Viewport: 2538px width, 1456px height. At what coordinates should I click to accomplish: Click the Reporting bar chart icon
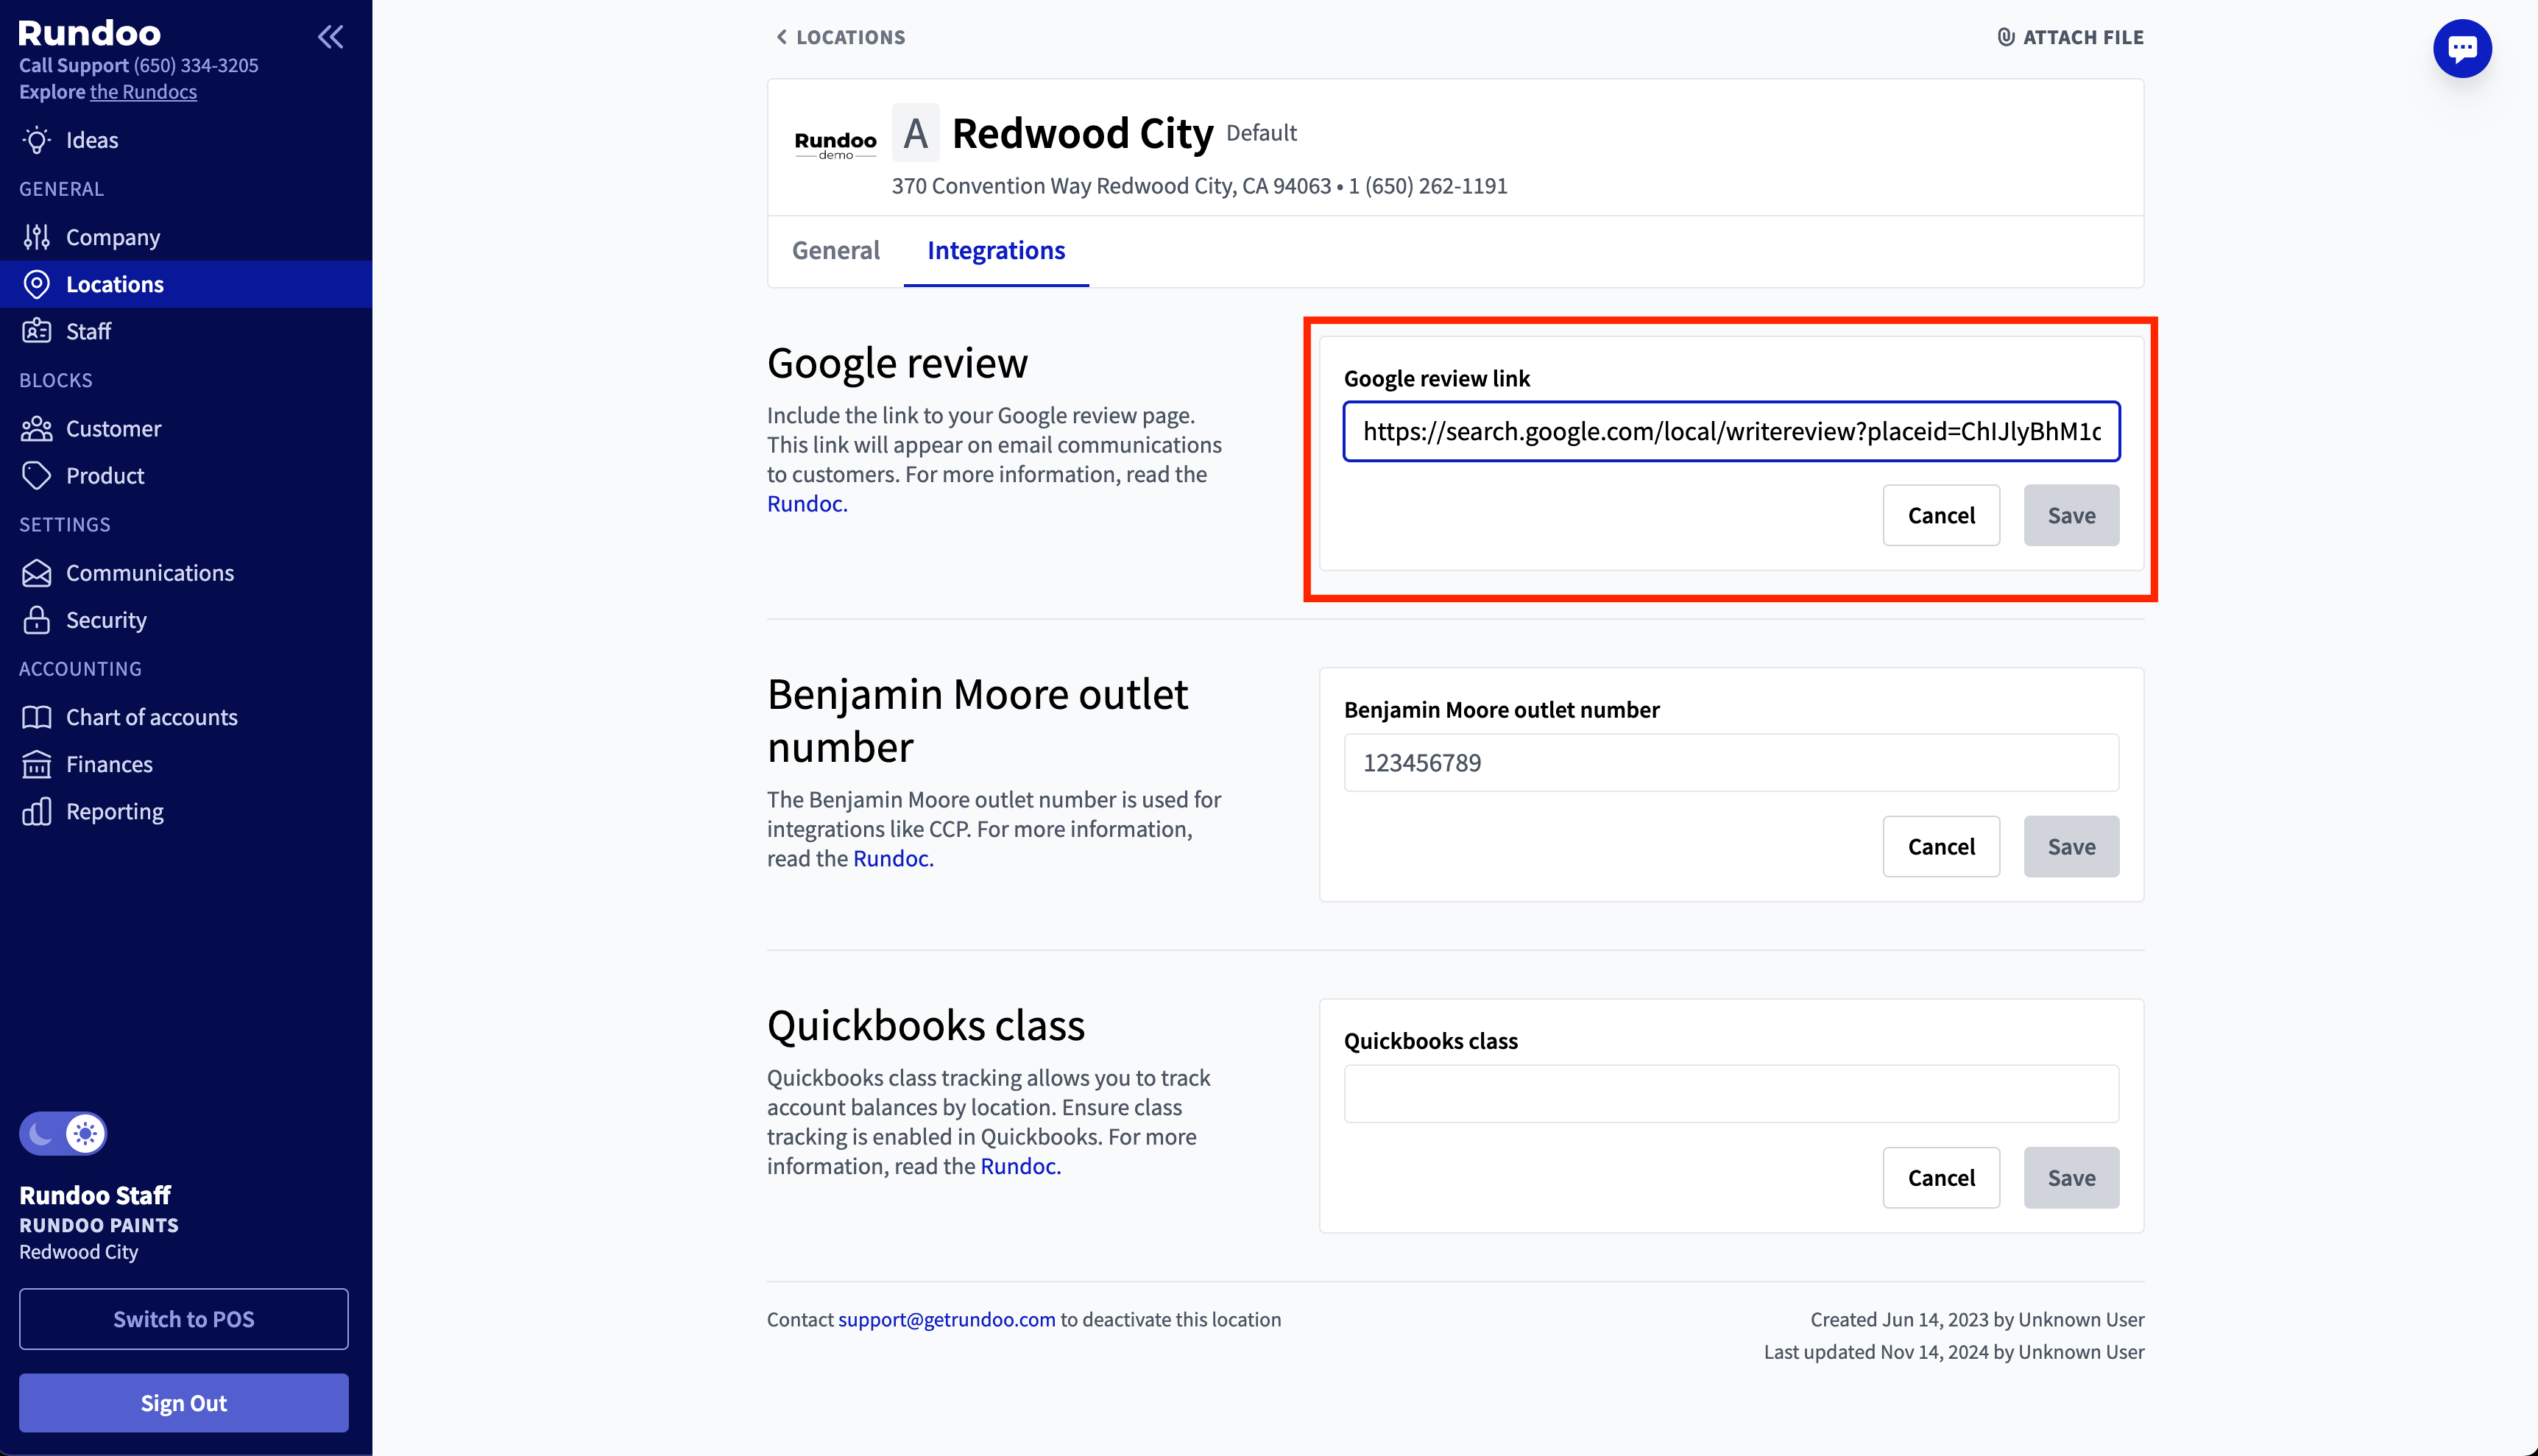click(x=37, y=811)
